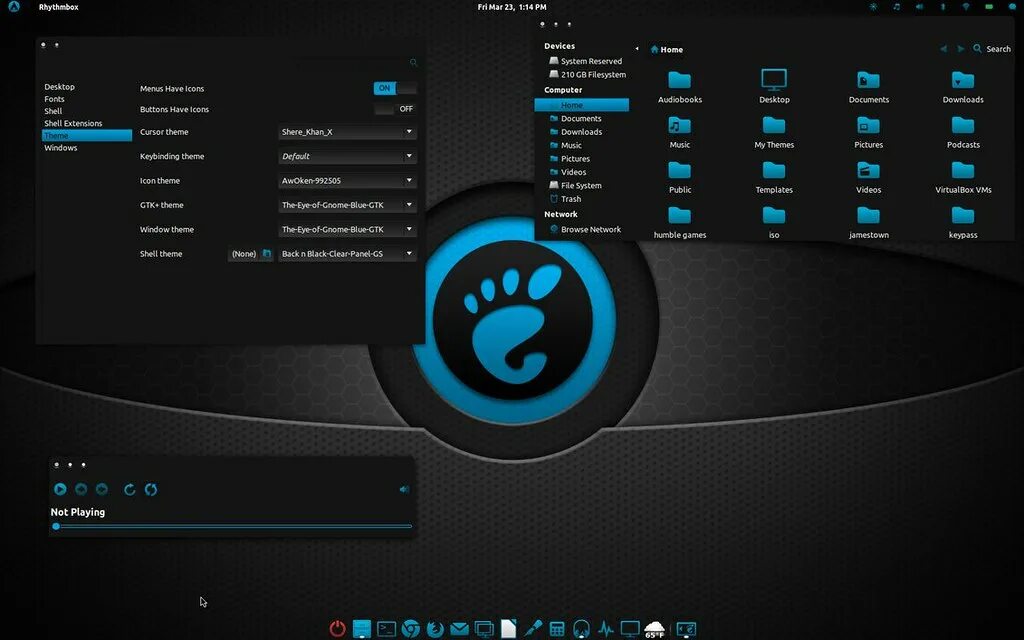Collapse file manager sidebar arrow
This screenshot has width=1024, height=640.
click(x=637, y=48)
